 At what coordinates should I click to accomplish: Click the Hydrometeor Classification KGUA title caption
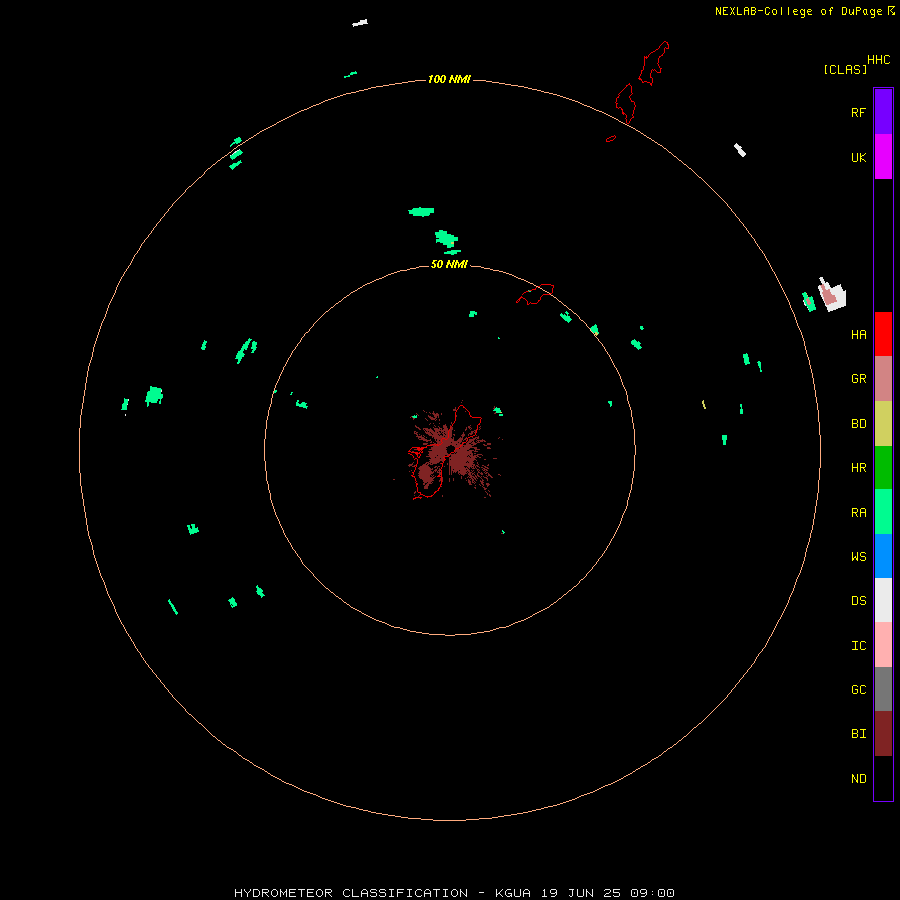click(x=454, y=893)
